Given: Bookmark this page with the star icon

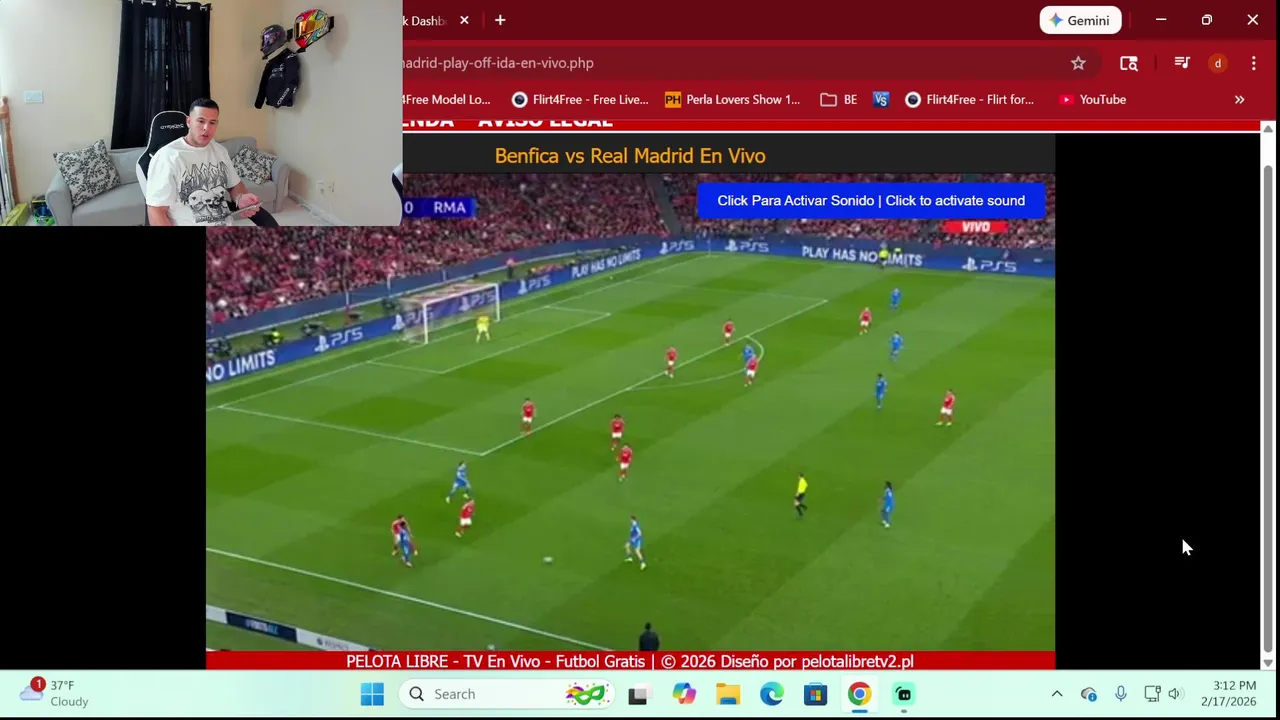Looking at the screenshot, I should (1078, 63).
